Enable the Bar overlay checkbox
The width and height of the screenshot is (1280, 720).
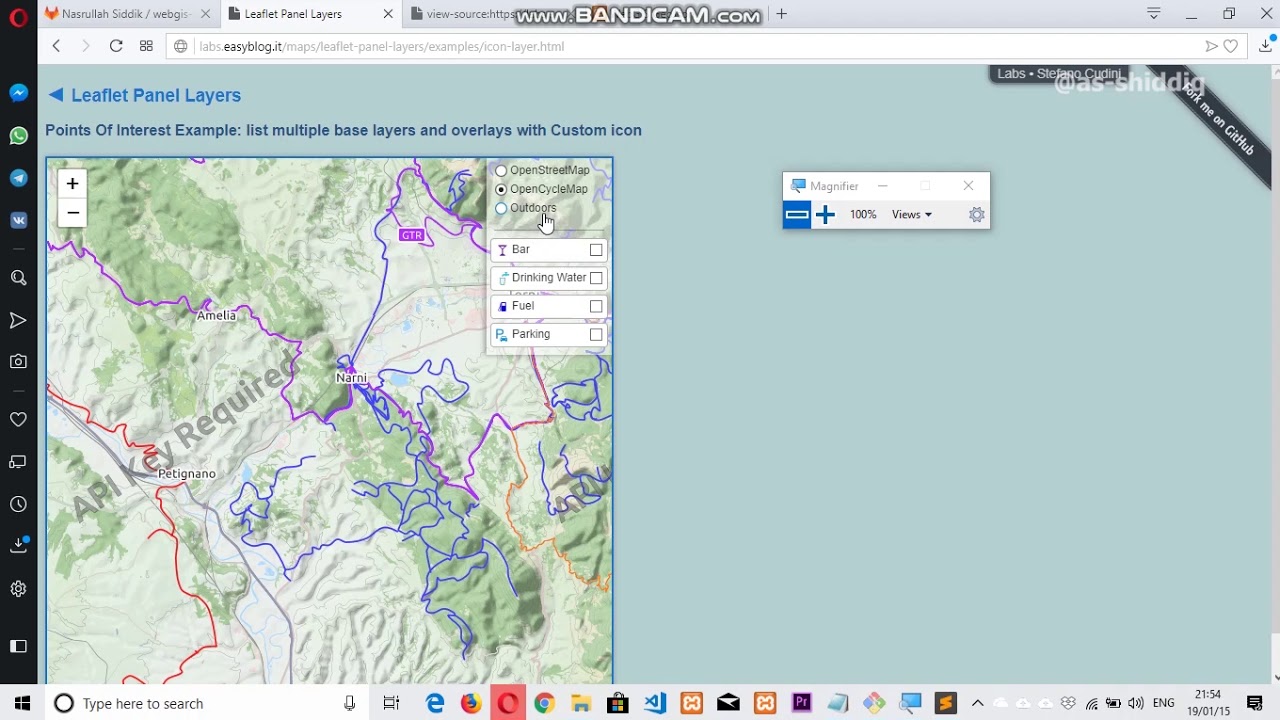(x=596, y=250)
